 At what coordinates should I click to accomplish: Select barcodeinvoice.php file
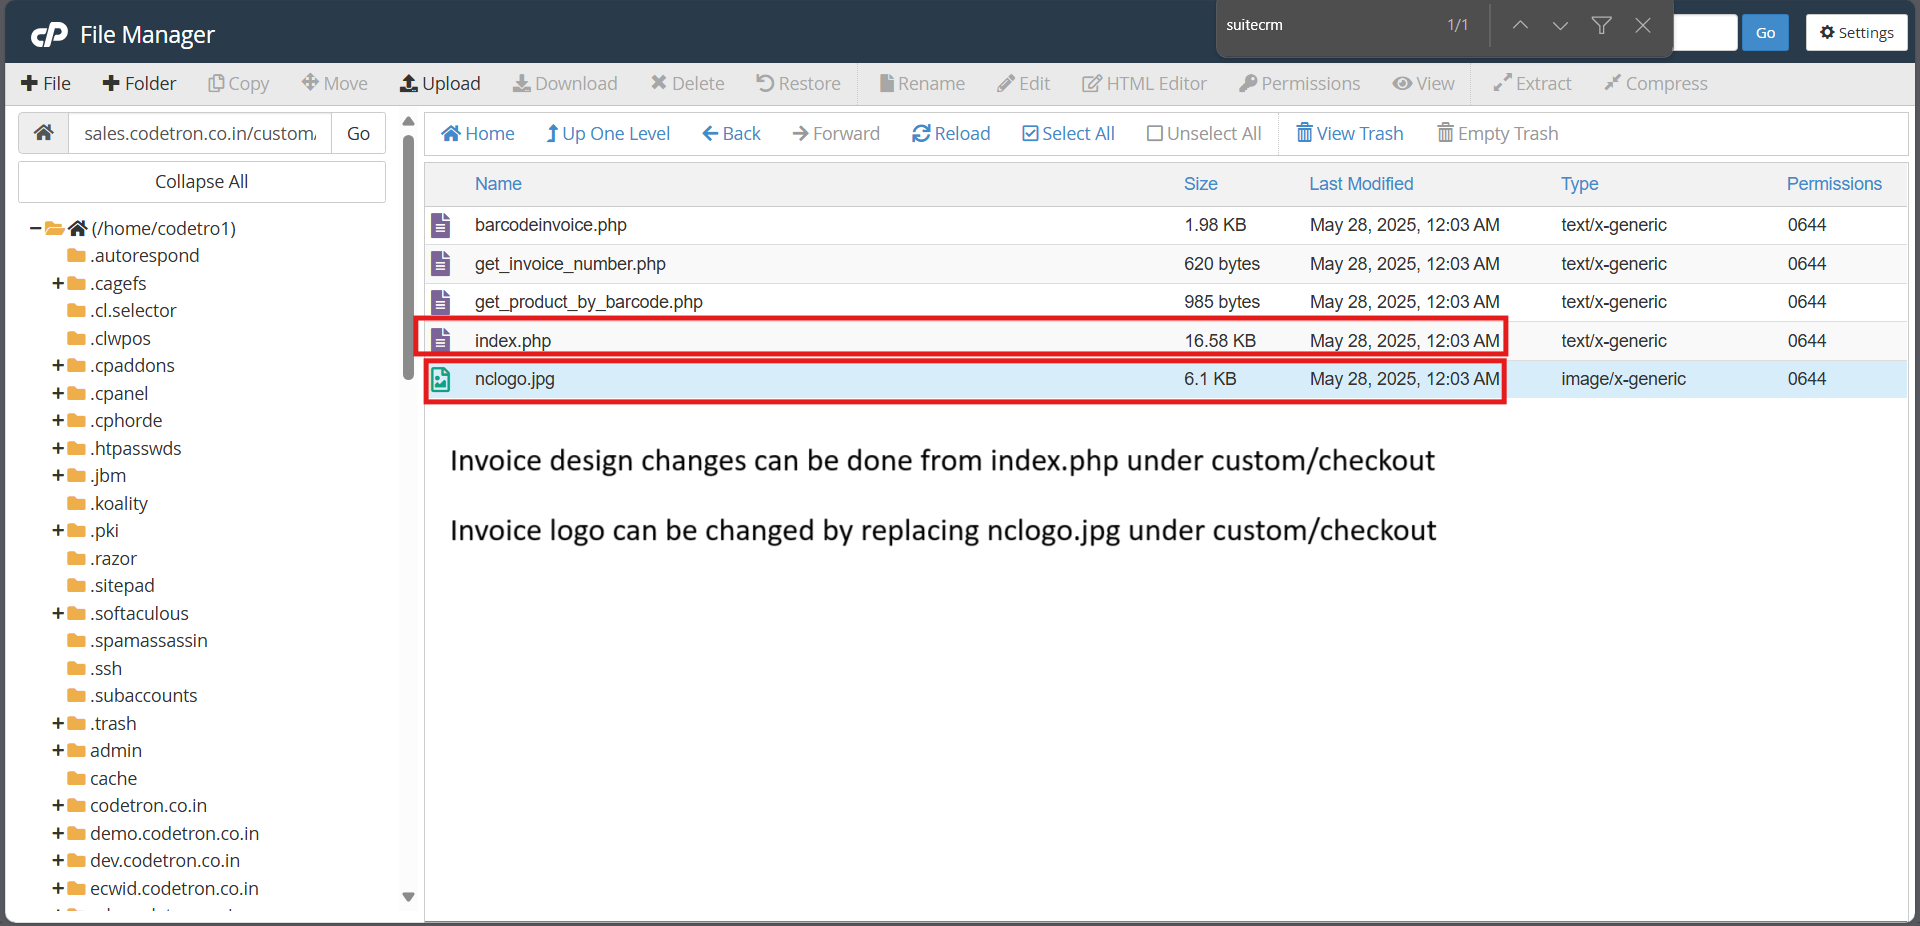[1166, 225]
